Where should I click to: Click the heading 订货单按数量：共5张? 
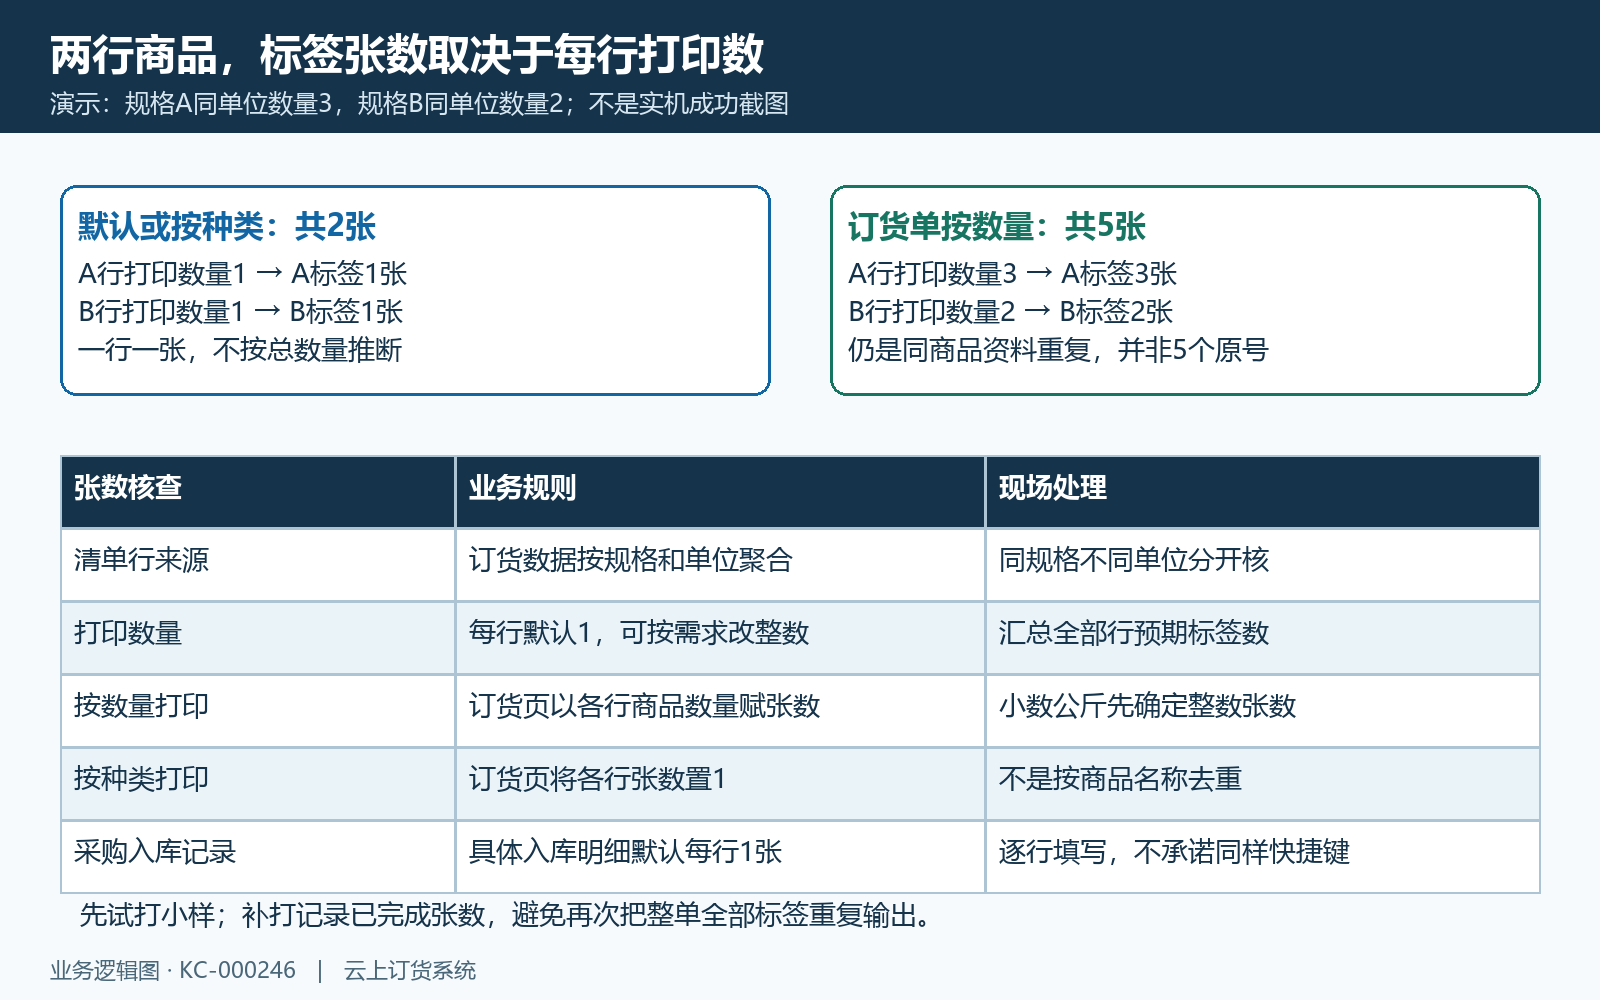click(x=997, y=226)
